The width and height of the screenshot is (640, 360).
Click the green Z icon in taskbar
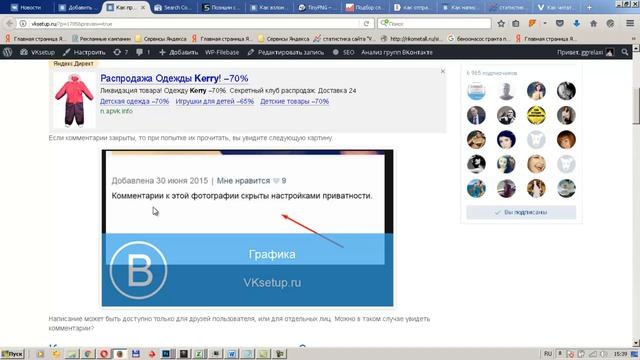199,354
